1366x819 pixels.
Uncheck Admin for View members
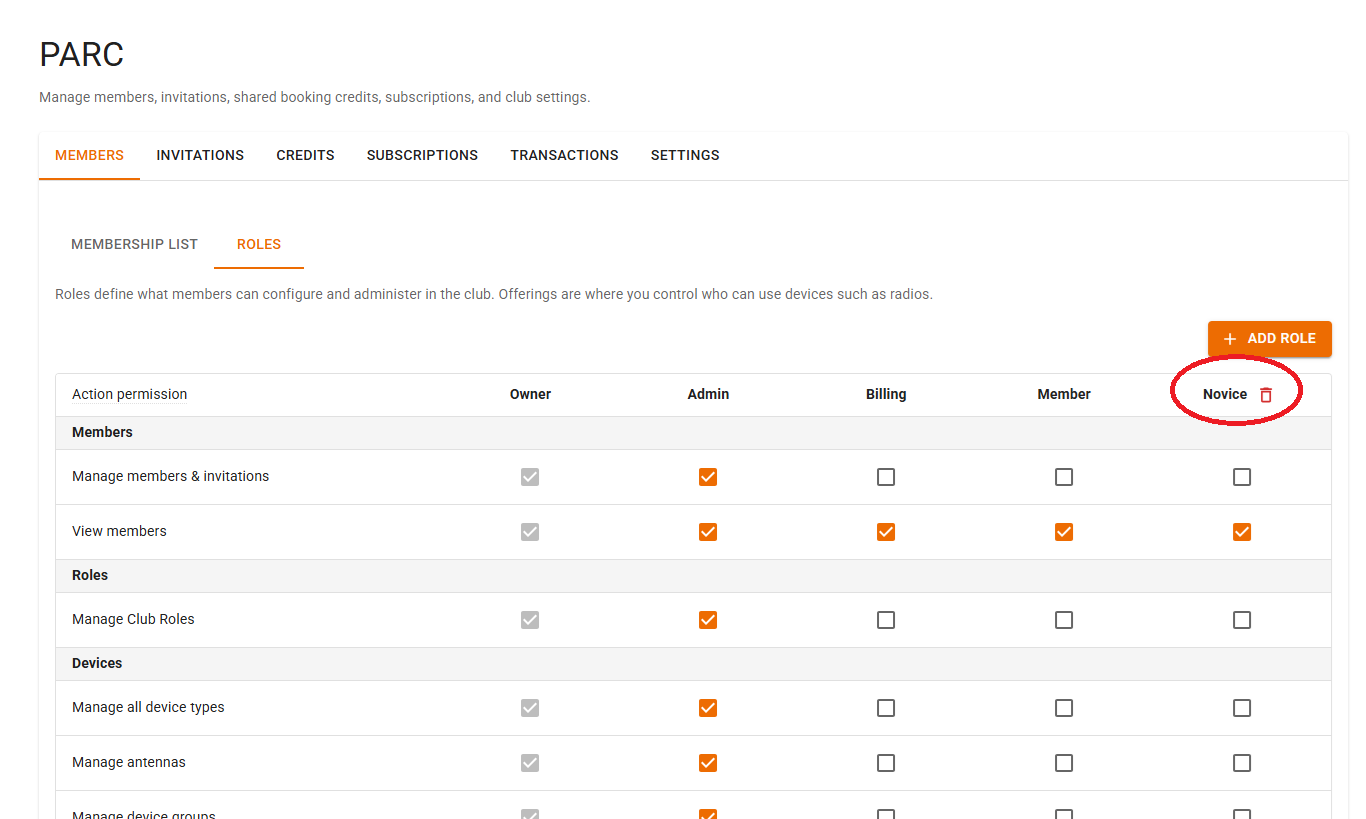(x=708, y=532)
